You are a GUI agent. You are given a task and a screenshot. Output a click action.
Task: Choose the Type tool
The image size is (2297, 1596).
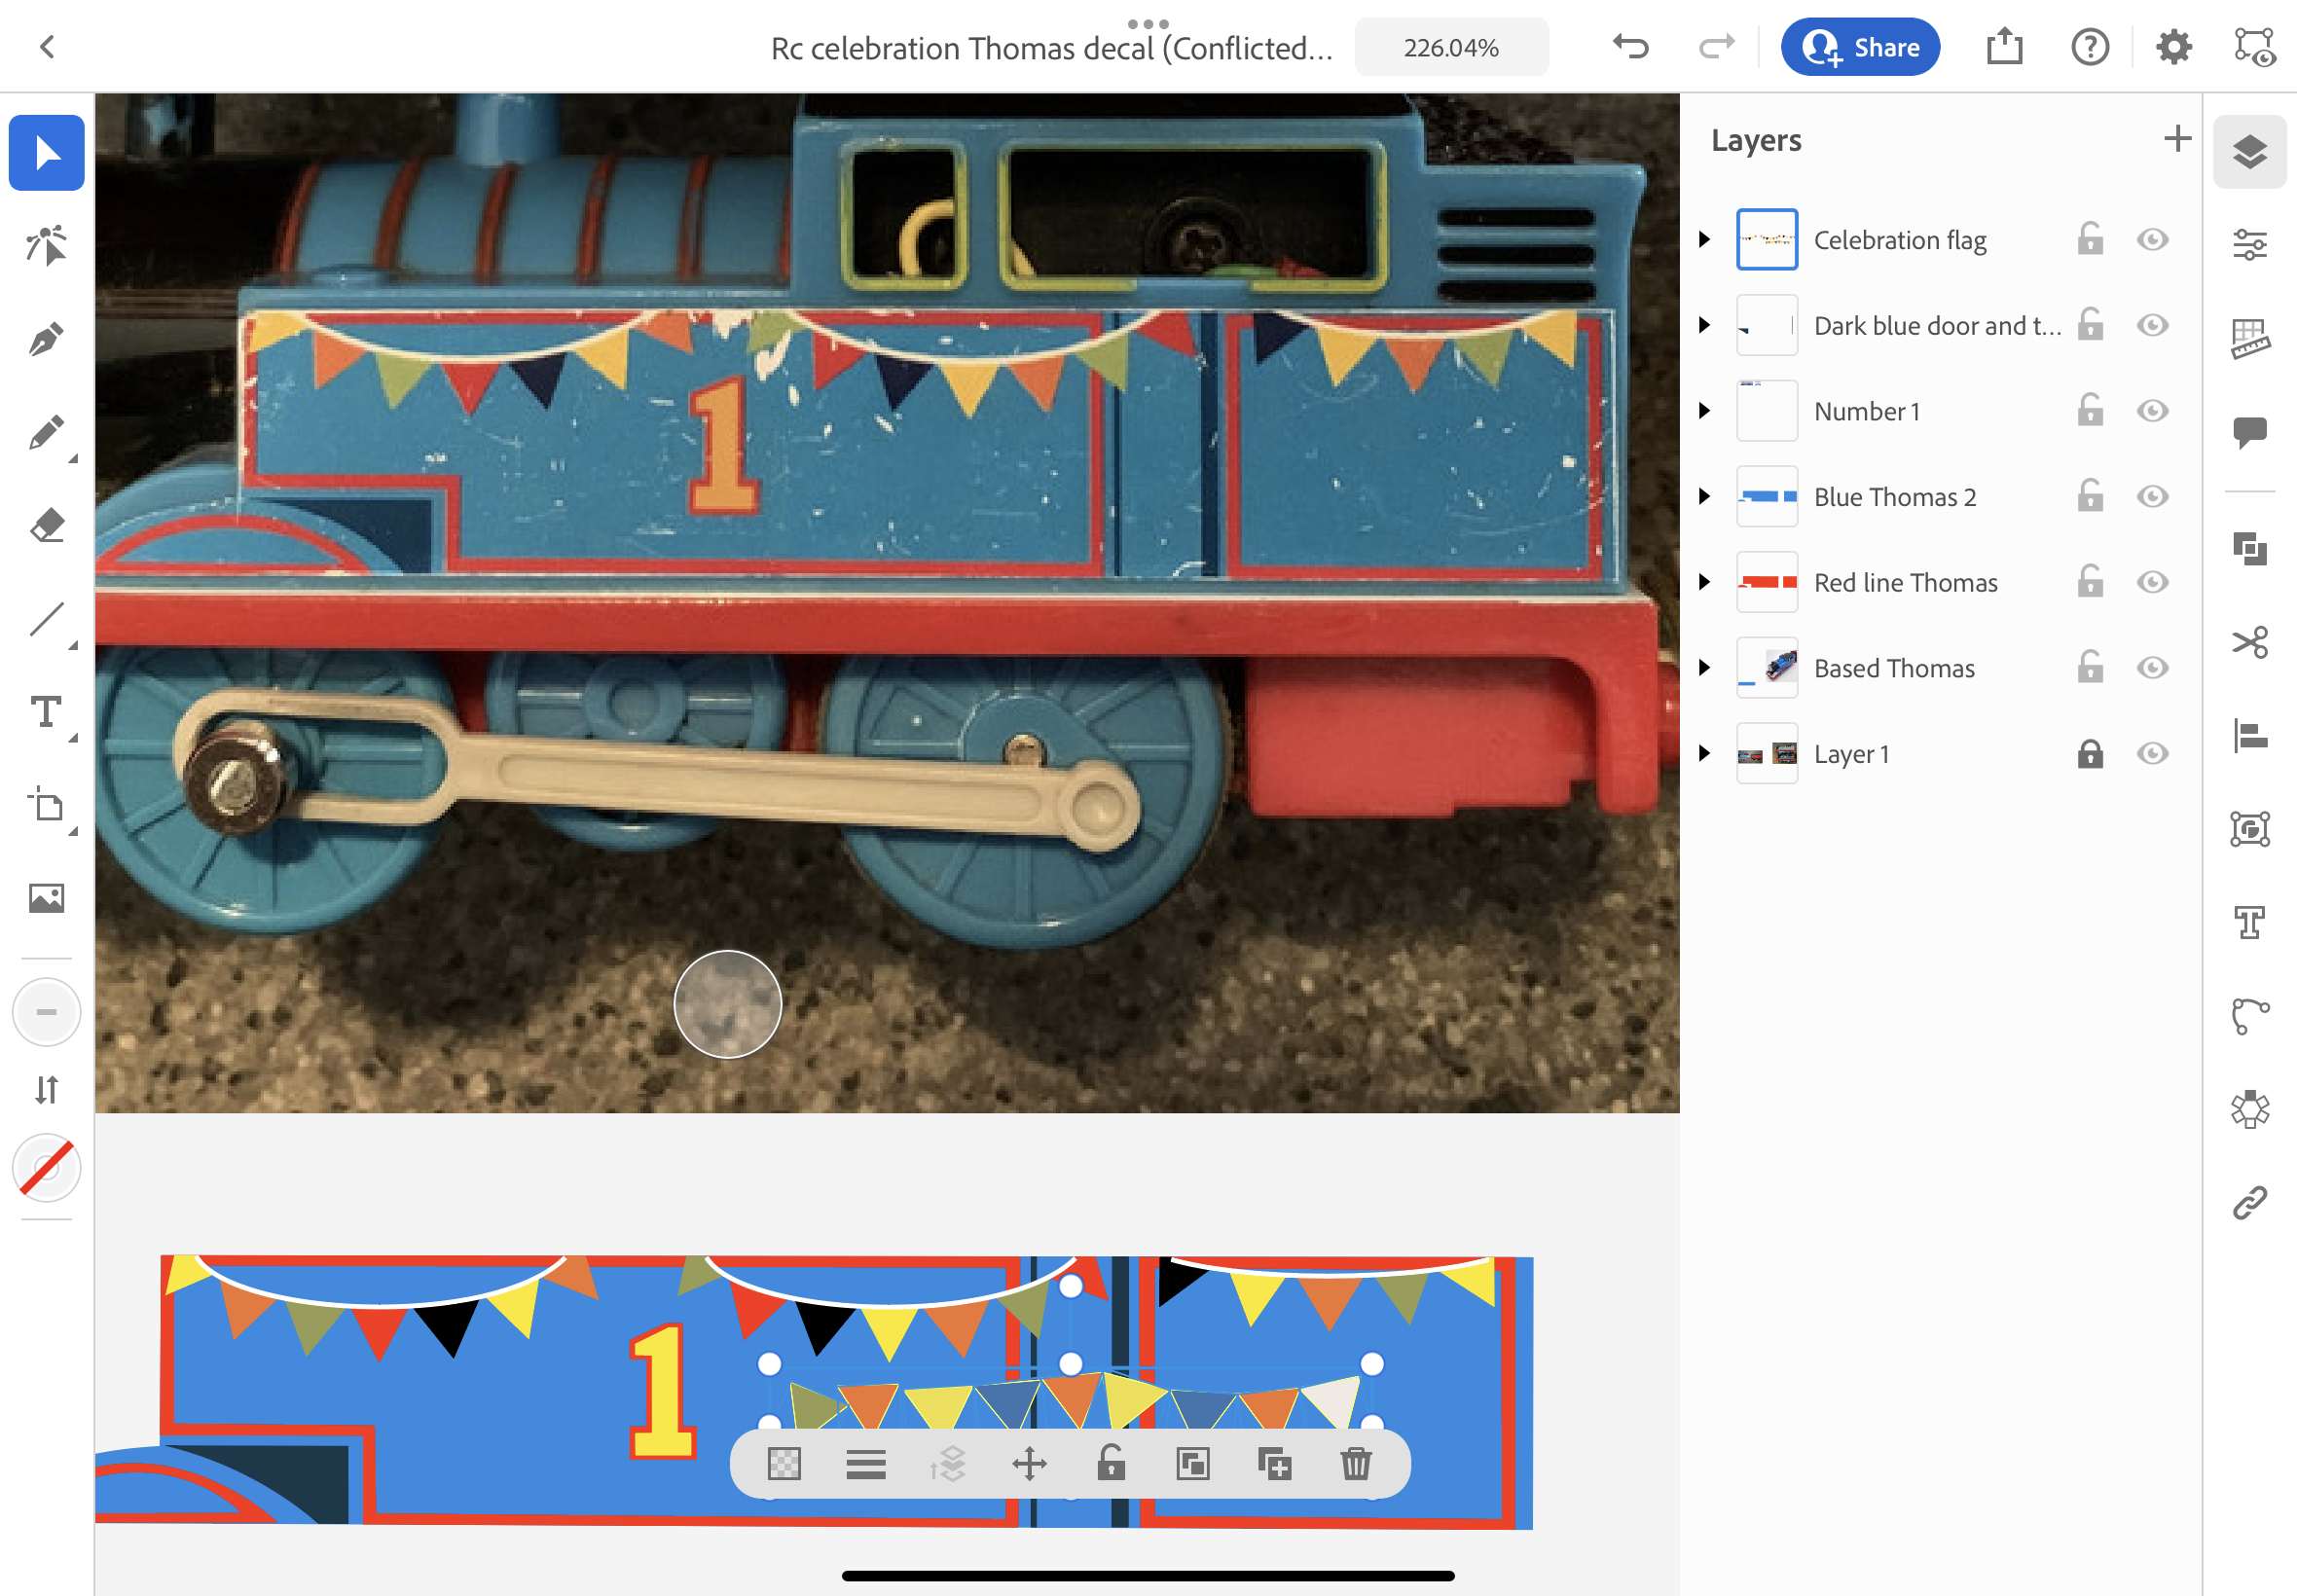tap(46, 711)
